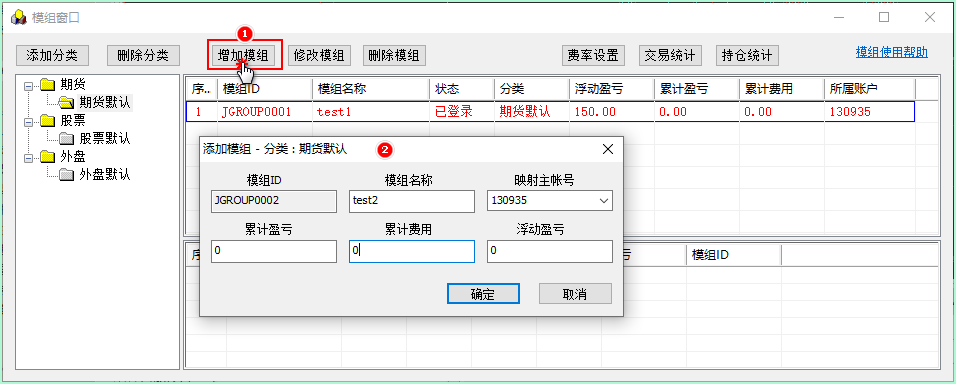Screen dimensions: 956x384
Task: Close the 添加模组 dialog
Action: coord(607,149)
